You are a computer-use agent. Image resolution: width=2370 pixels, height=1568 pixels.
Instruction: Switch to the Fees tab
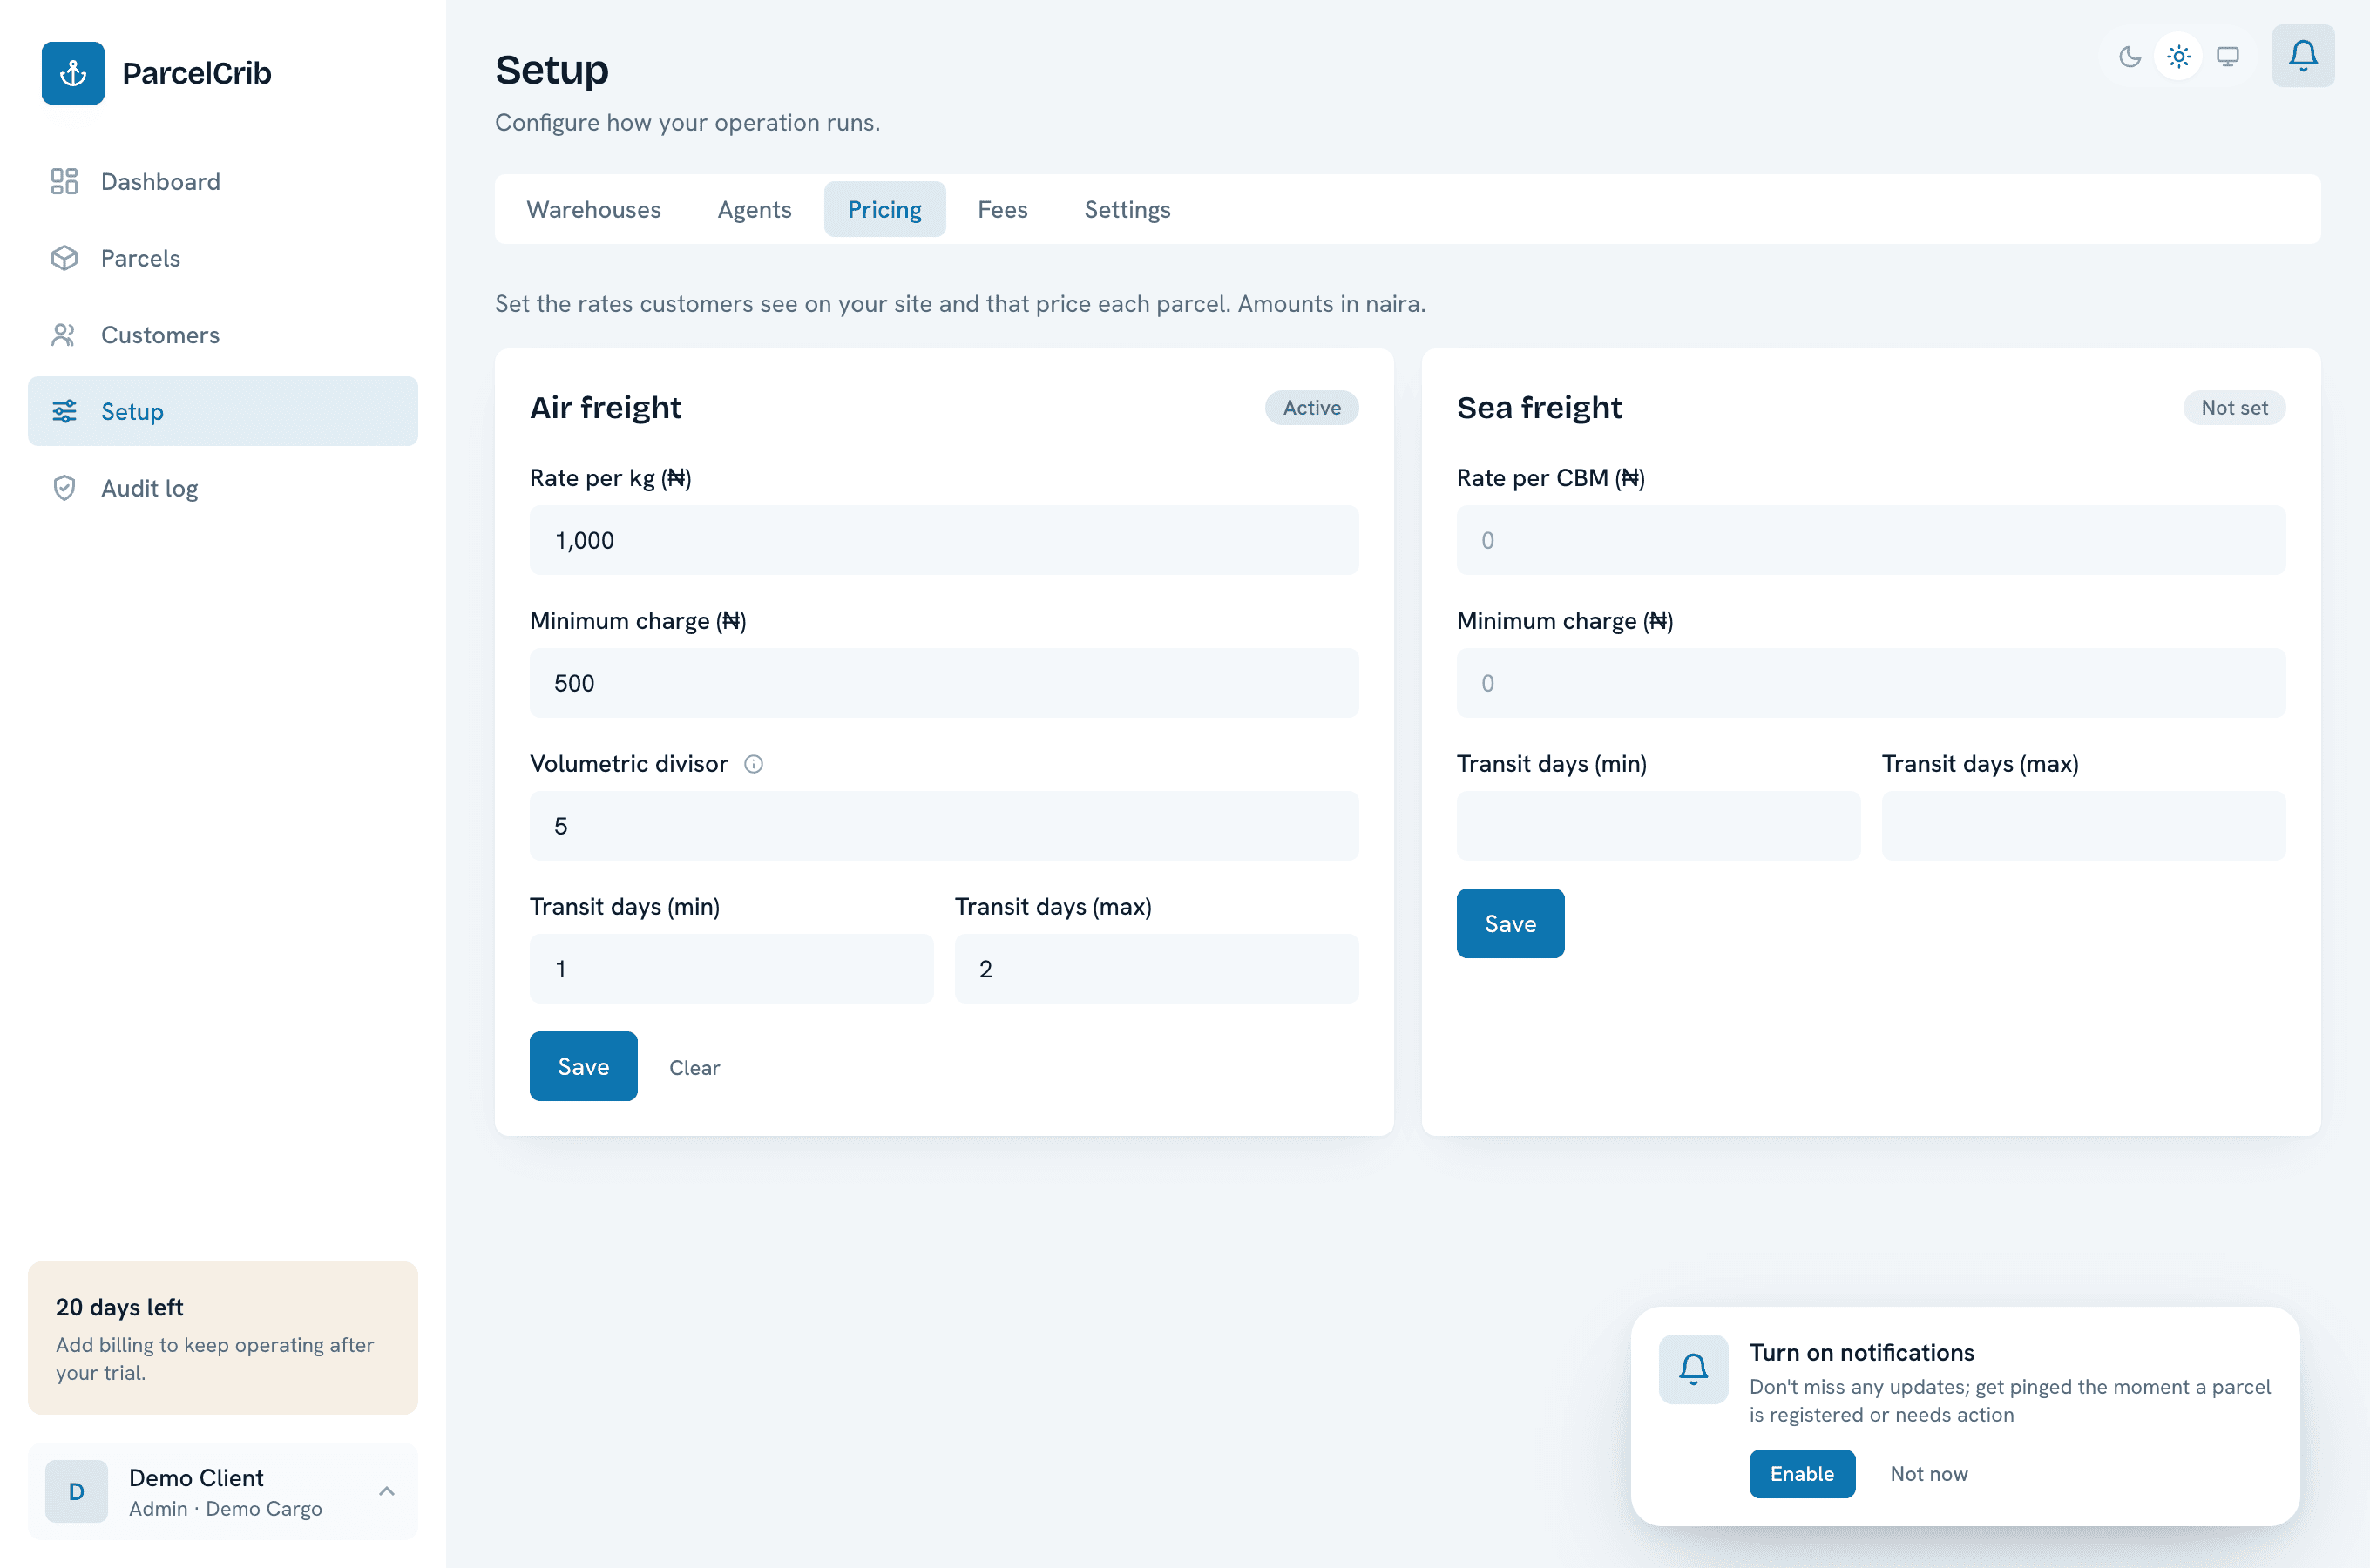1003,209
